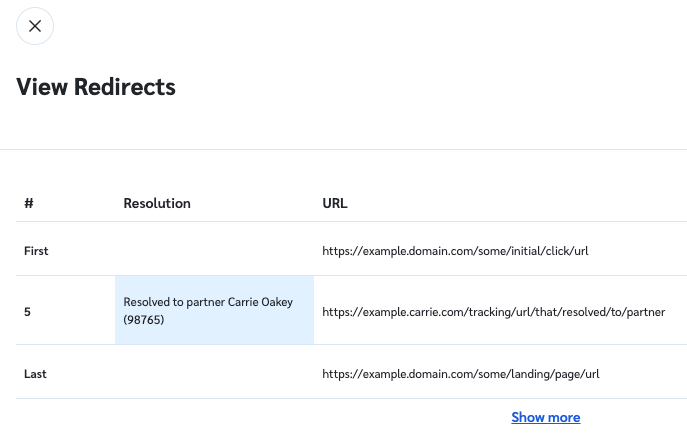687x434 pixels.
Task: Click the highlighted partner resolution cell
Action: [x=214, y=311]
